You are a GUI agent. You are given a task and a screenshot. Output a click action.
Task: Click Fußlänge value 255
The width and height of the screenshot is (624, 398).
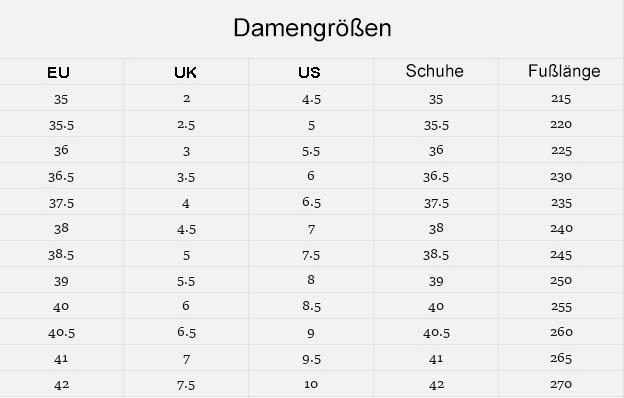(562, 307)
